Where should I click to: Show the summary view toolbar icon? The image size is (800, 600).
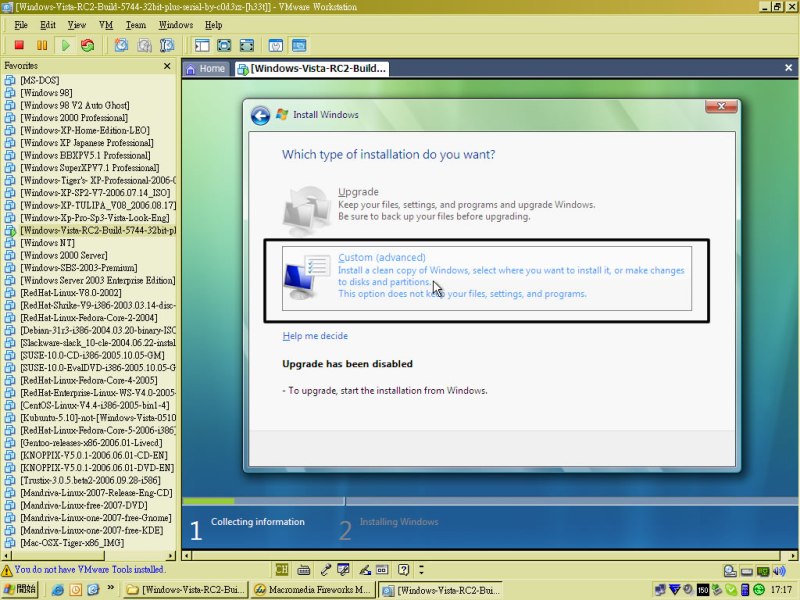pos(276,45)
